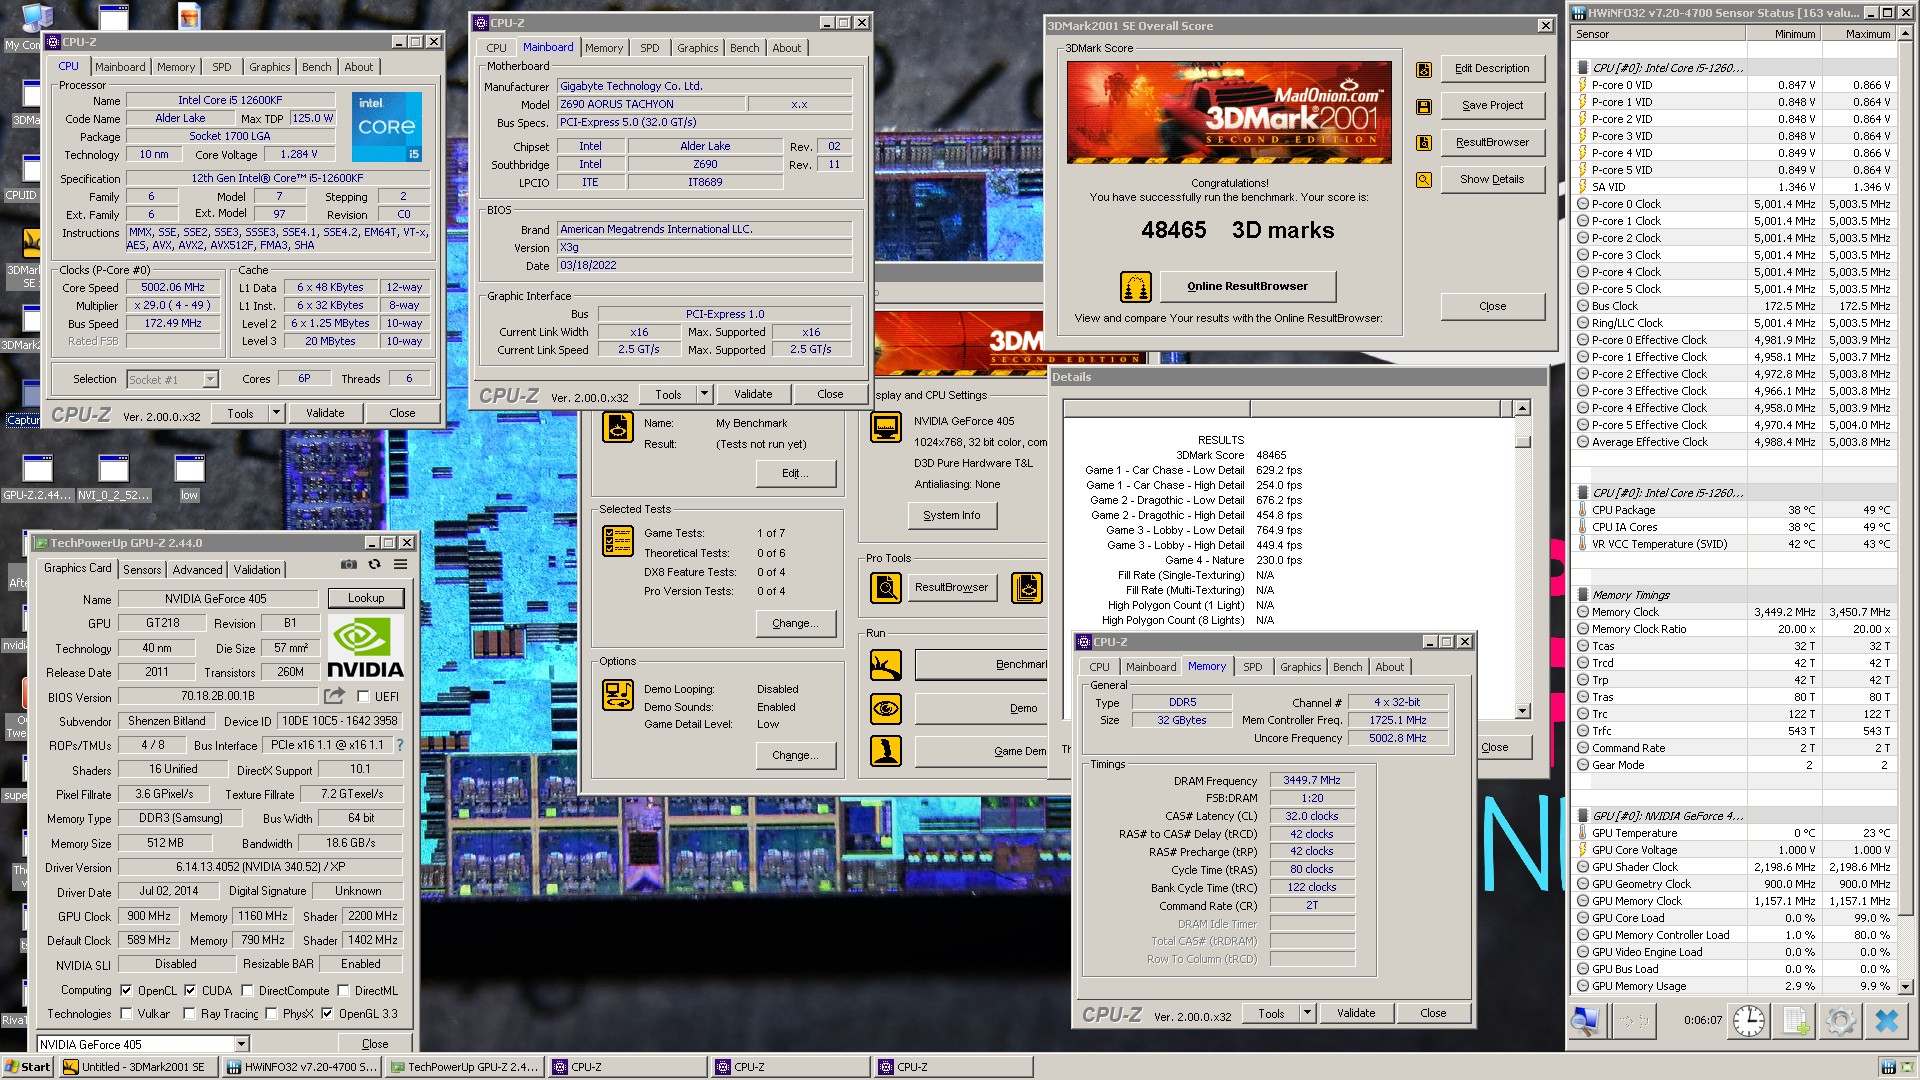
Task: Open HWiNFO settings gear icon
Action: click(x=1840, y=1021)
